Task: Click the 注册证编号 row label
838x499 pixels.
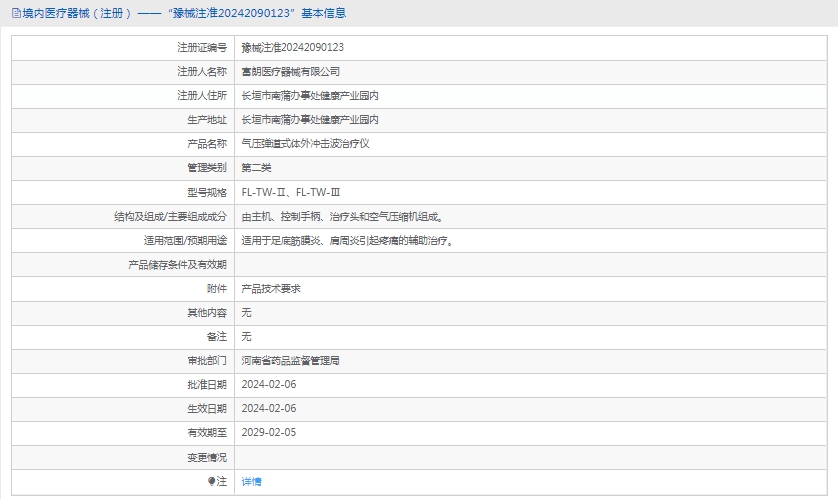Action: pyautogui.click(x=202, y=47)
